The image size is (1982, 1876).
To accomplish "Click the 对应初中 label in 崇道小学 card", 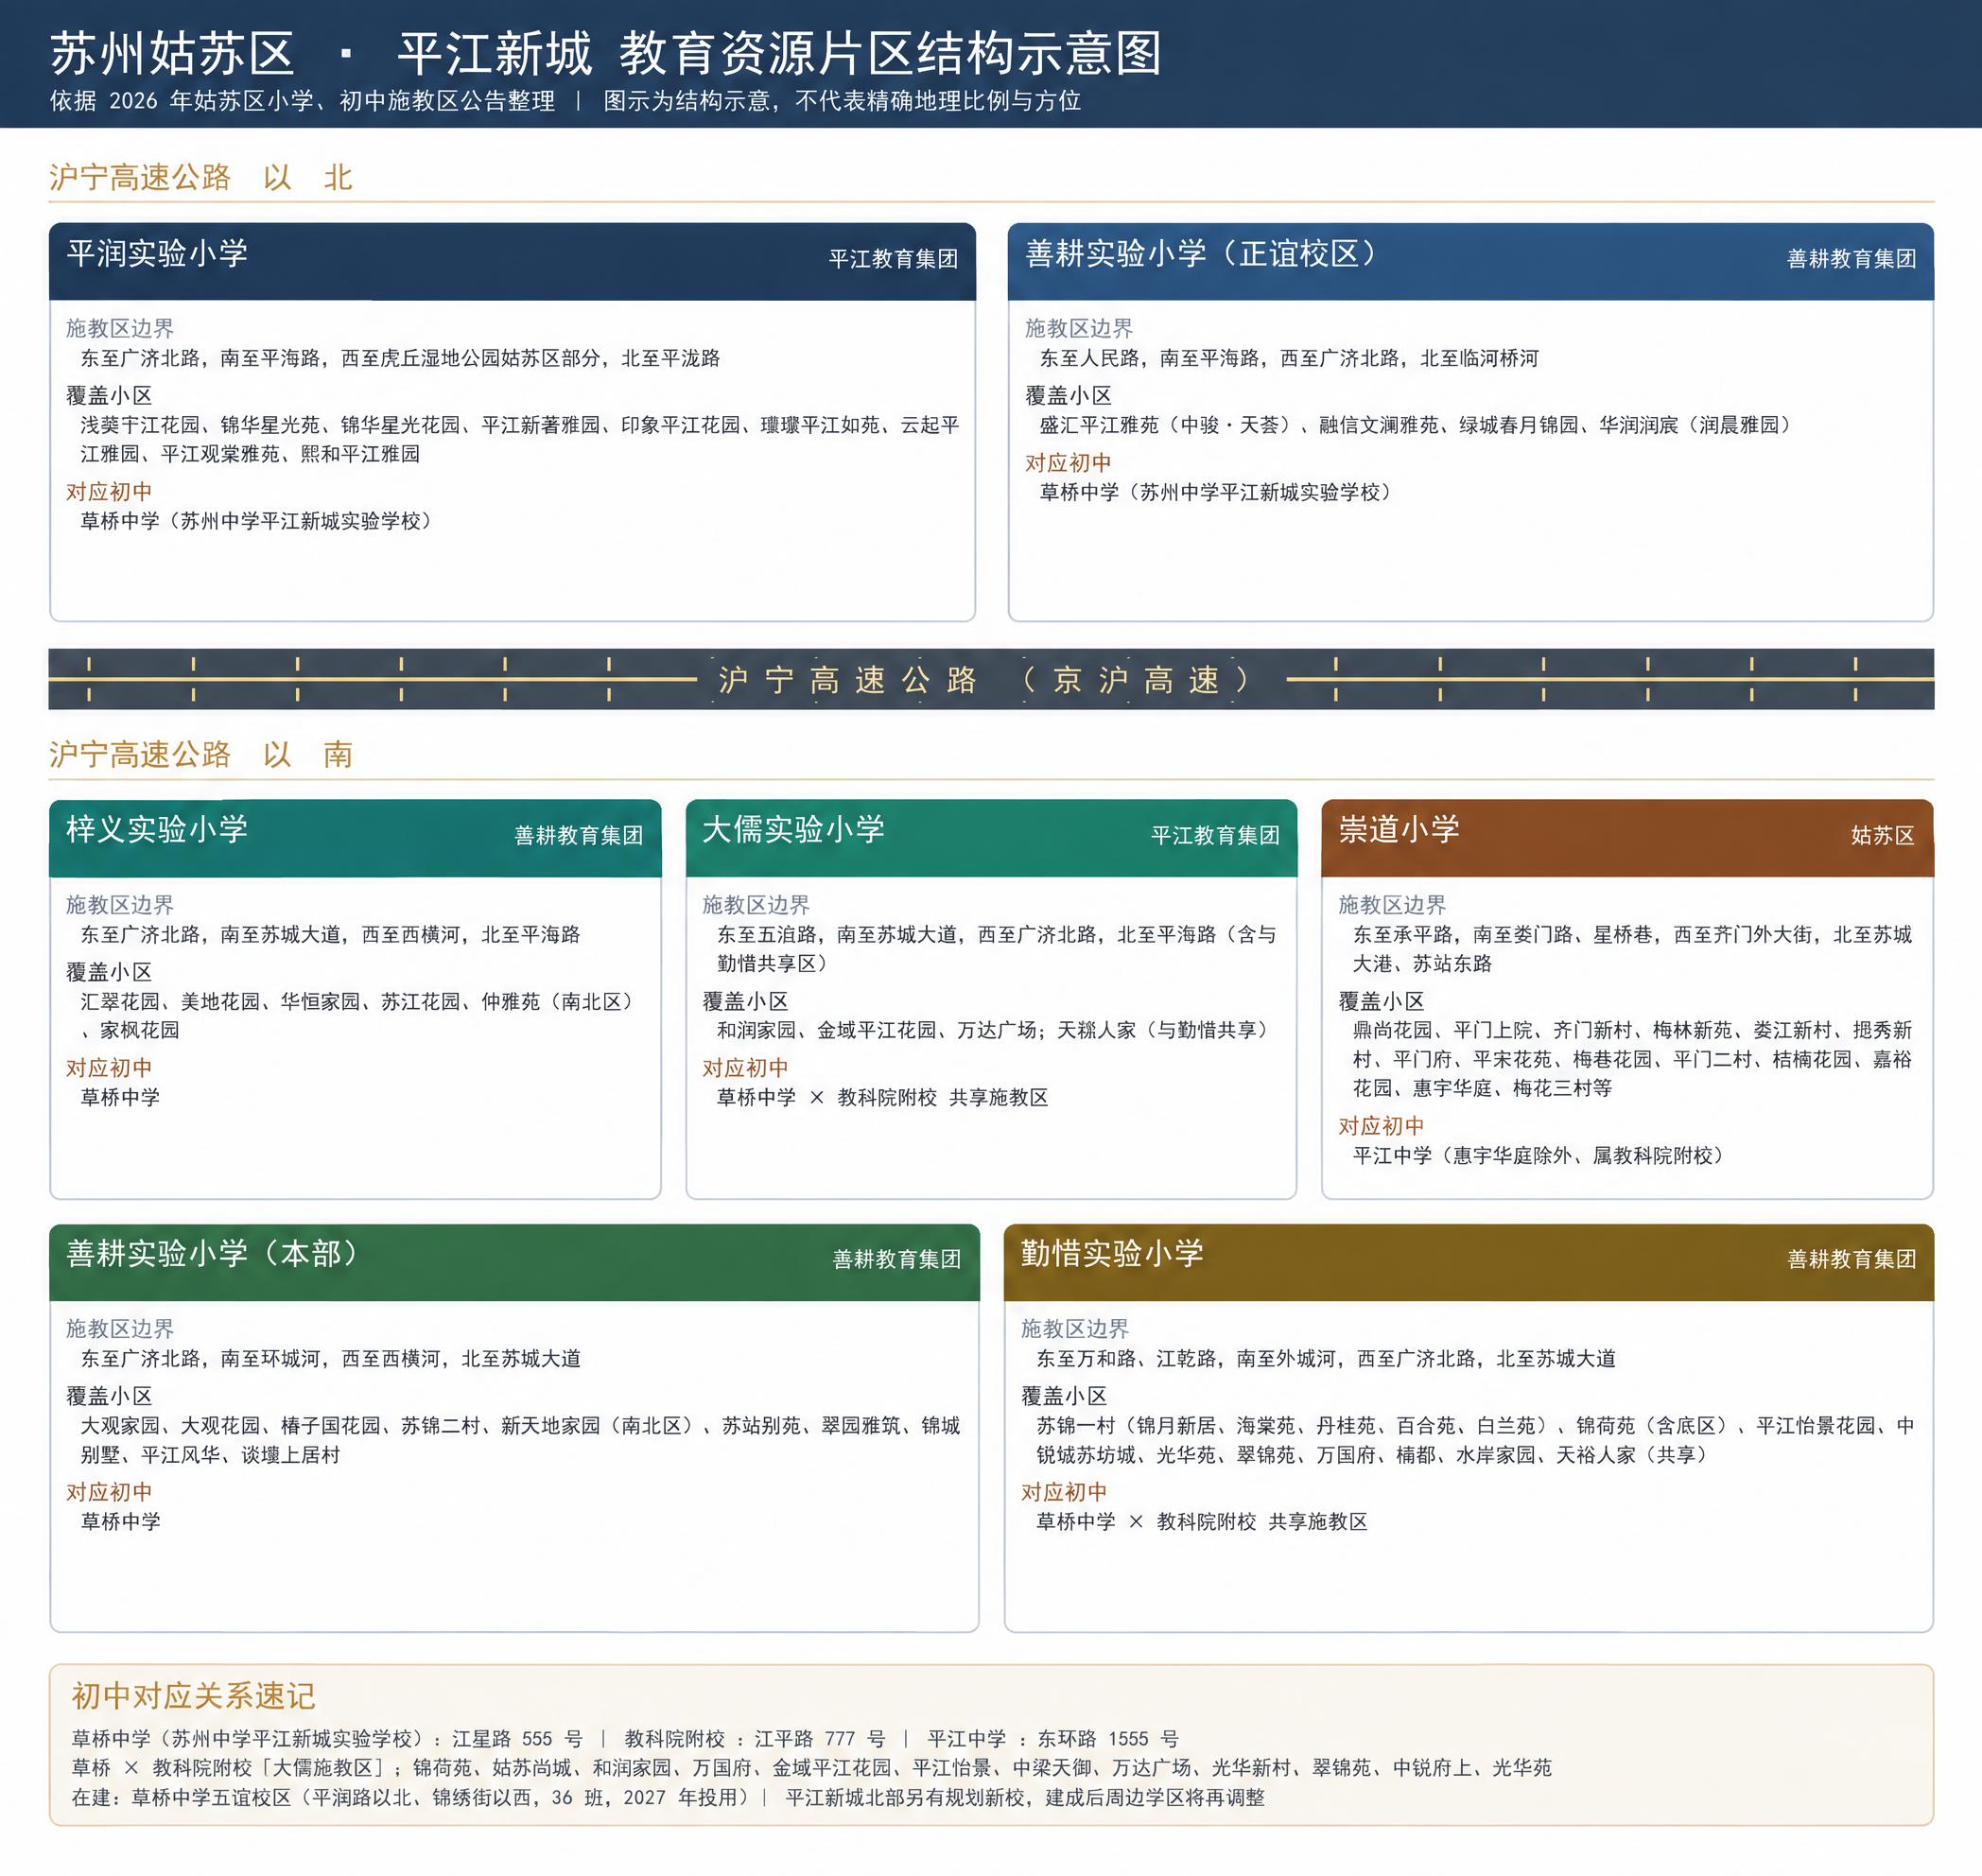I will (x=1382, y=1126).
